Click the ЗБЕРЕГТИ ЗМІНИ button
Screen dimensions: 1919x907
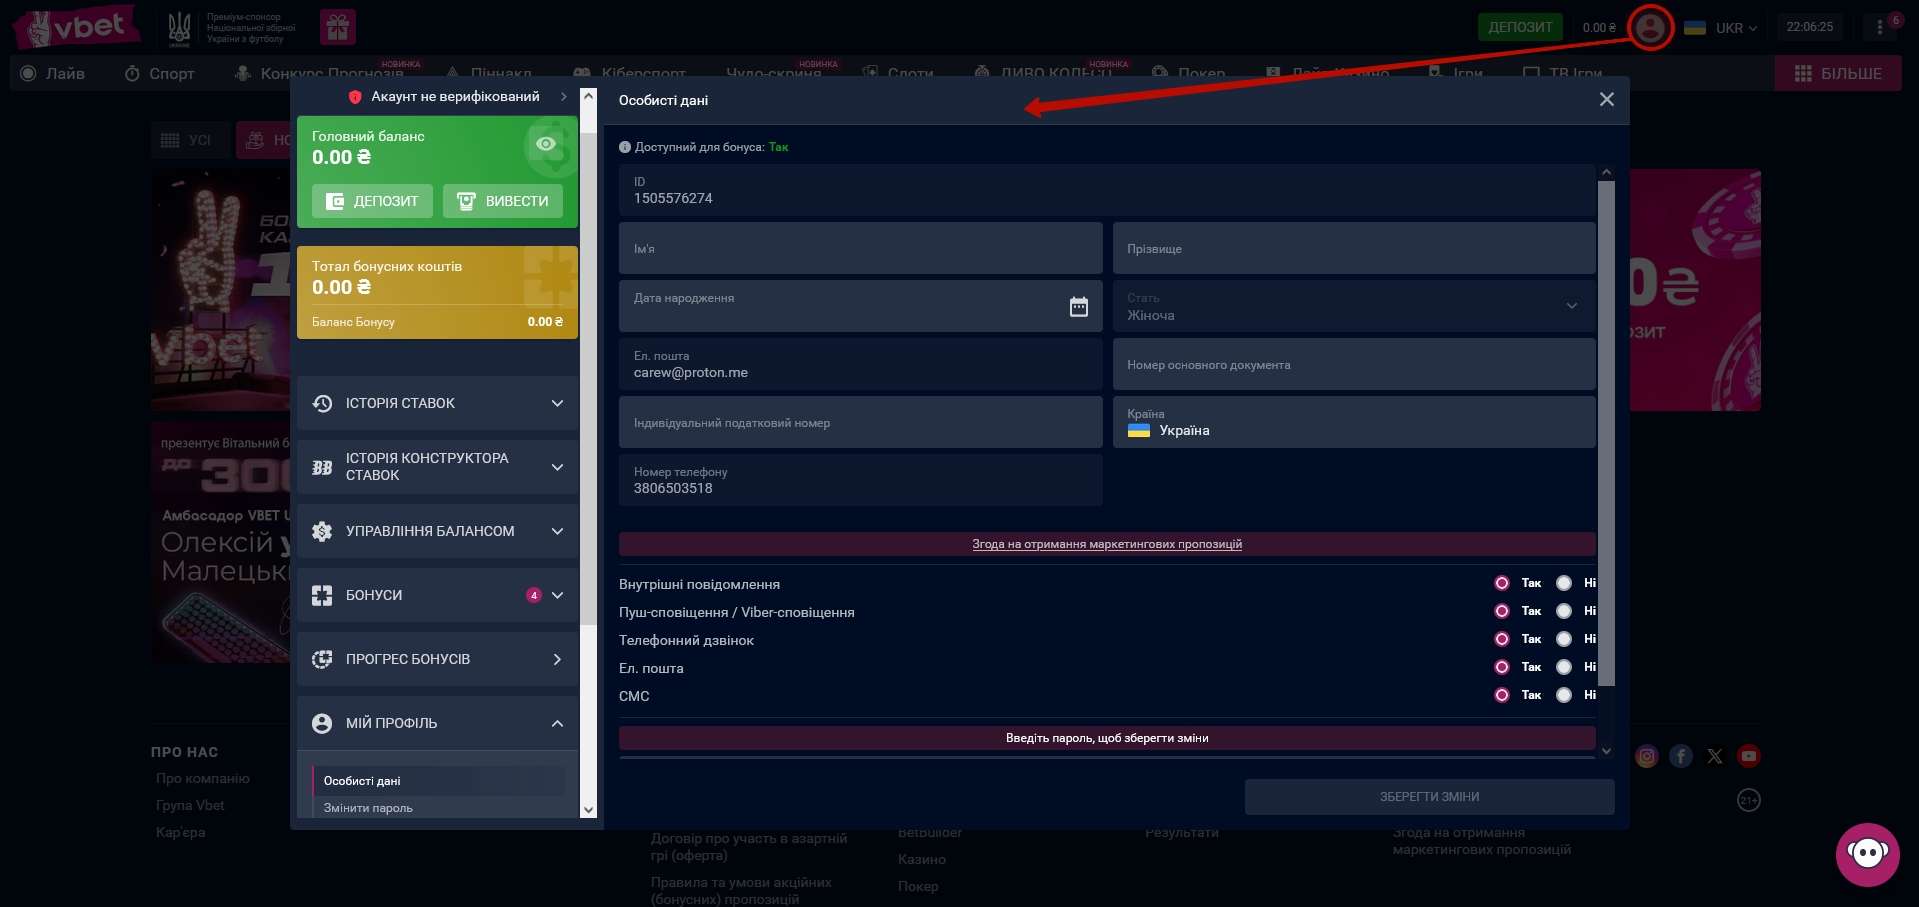click(1429, 797)
